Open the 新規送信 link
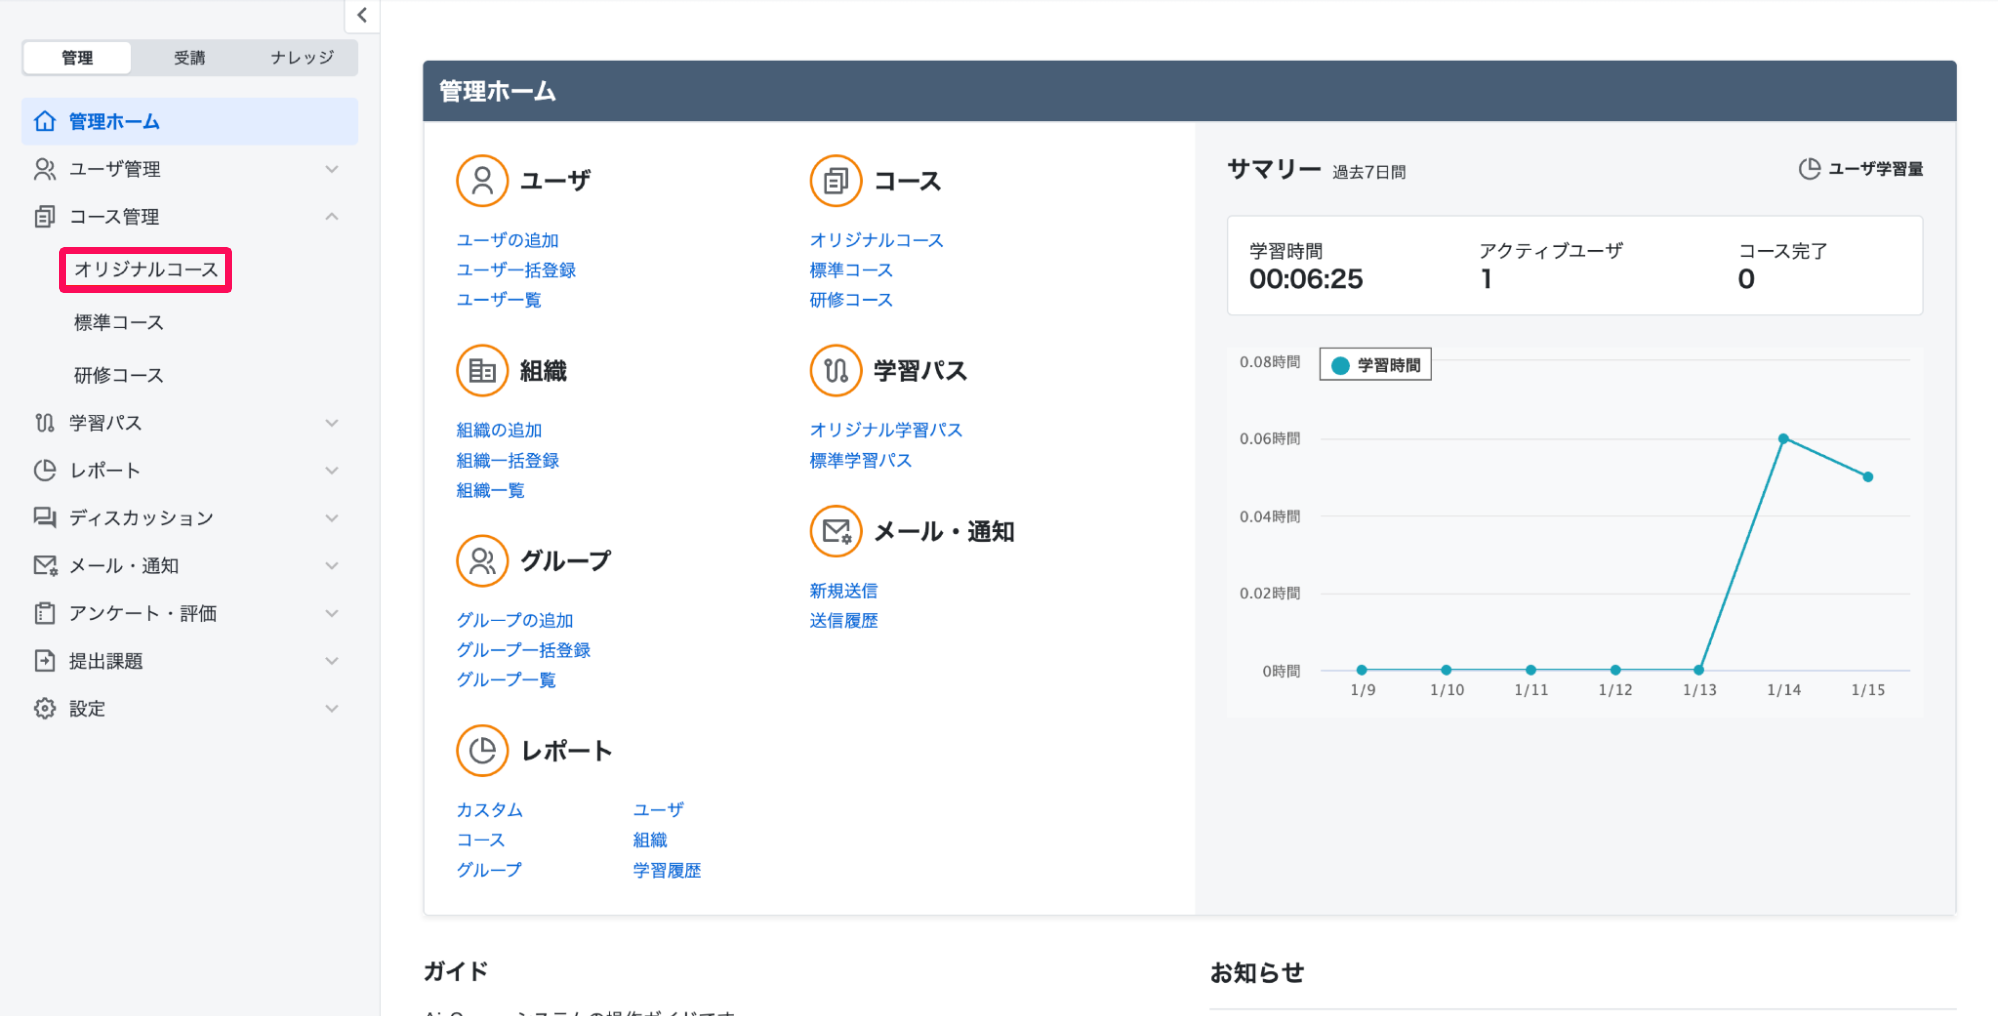This screenshot has width=1998, height=1016. pos(844,591)
